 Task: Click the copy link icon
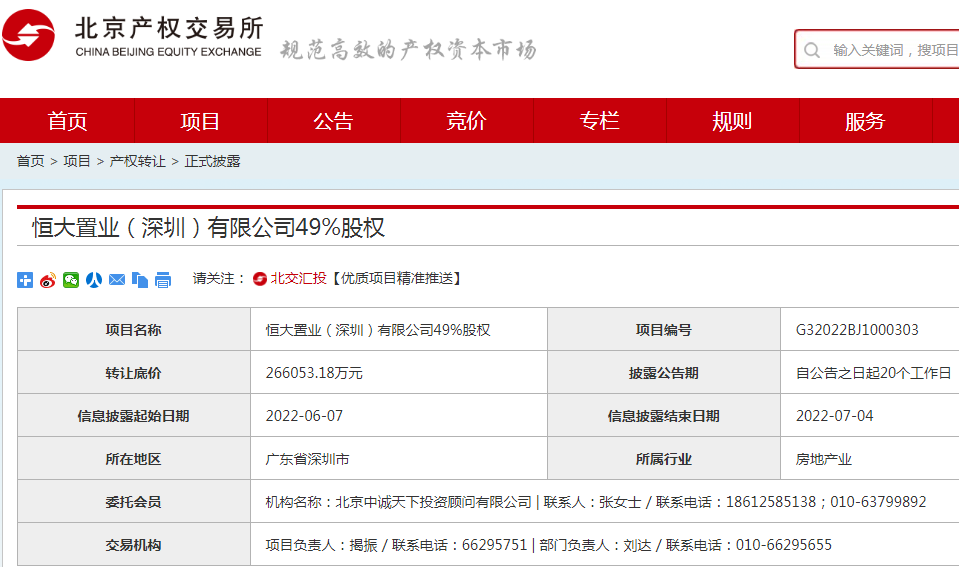tap(139, 280)
